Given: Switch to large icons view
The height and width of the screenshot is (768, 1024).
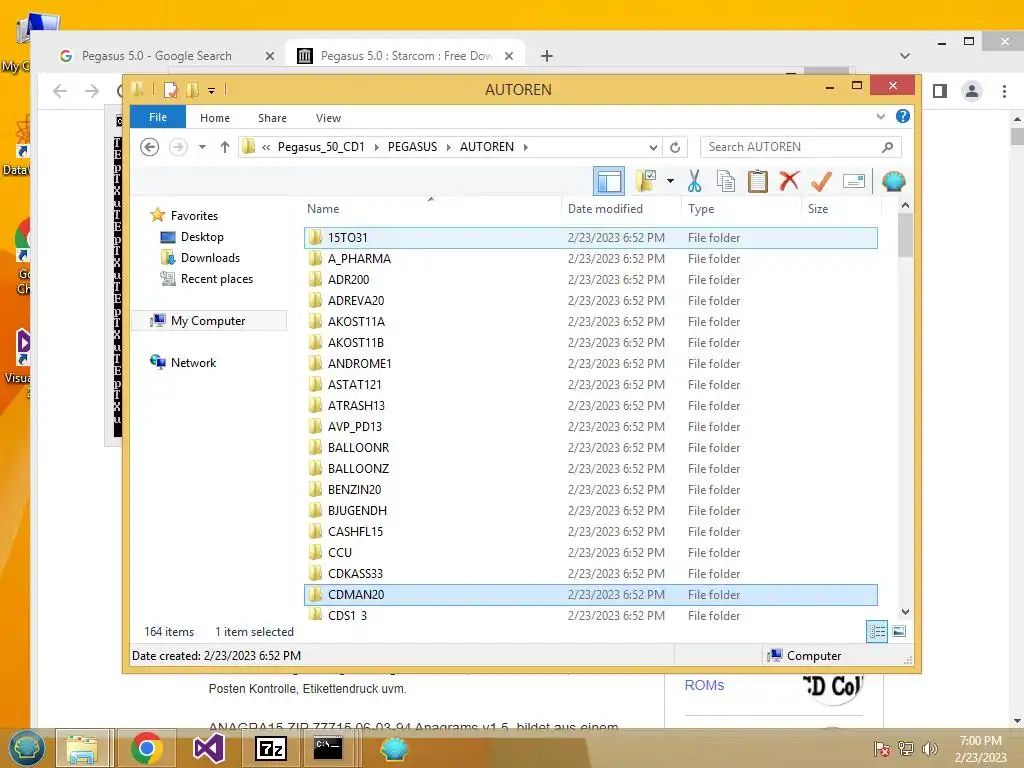Looking at the screenshot, I should (x=899, y=632).
